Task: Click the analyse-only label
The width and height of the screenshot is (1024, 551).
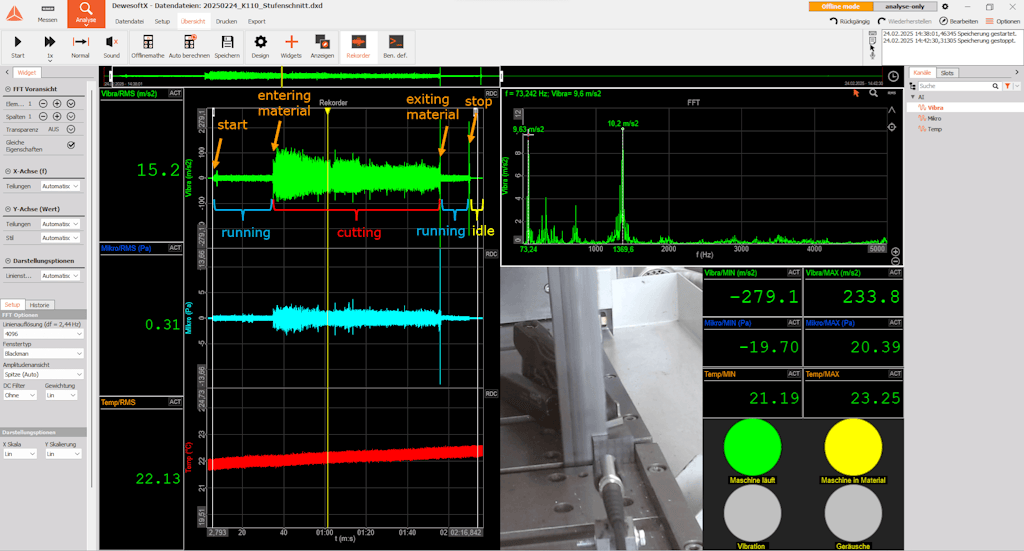Action: (x=904, y=7)
